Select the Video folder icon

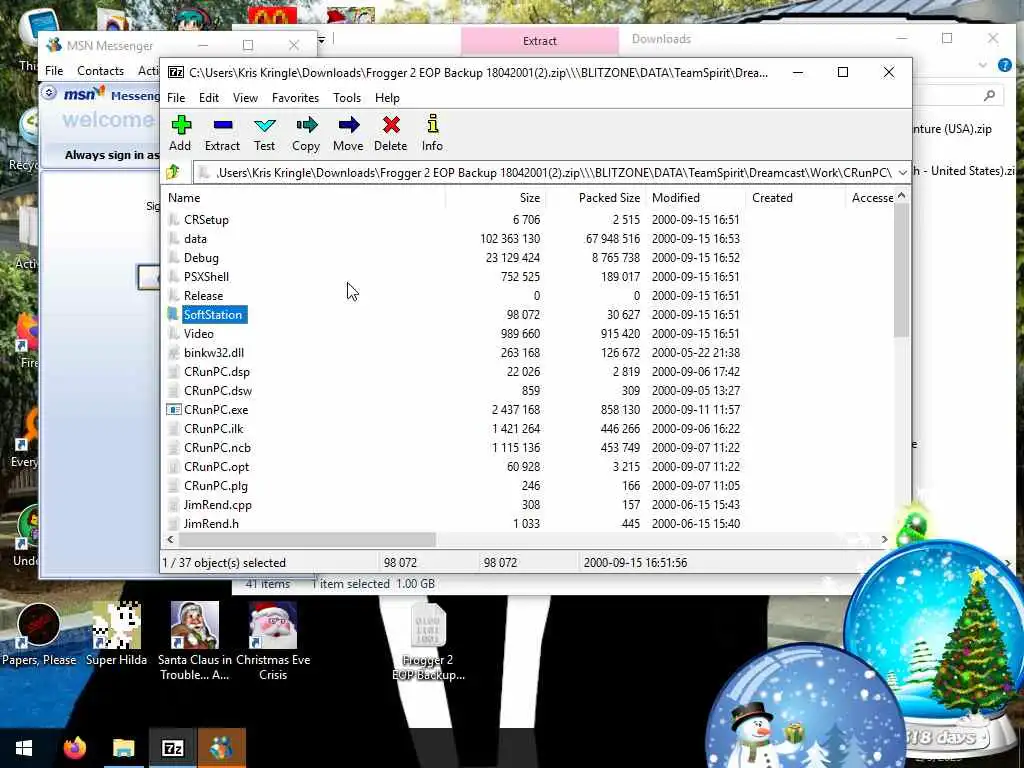(x=174, y=334)
